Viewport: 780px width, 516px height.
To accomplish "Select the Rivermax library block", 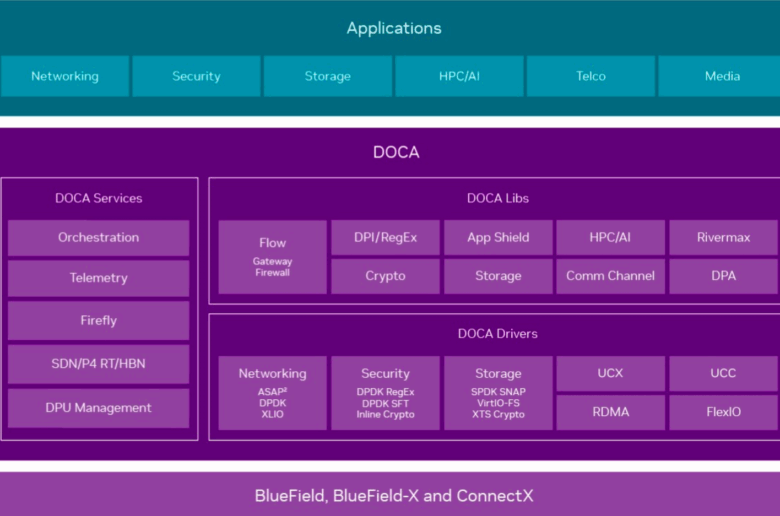I will 724,238.
